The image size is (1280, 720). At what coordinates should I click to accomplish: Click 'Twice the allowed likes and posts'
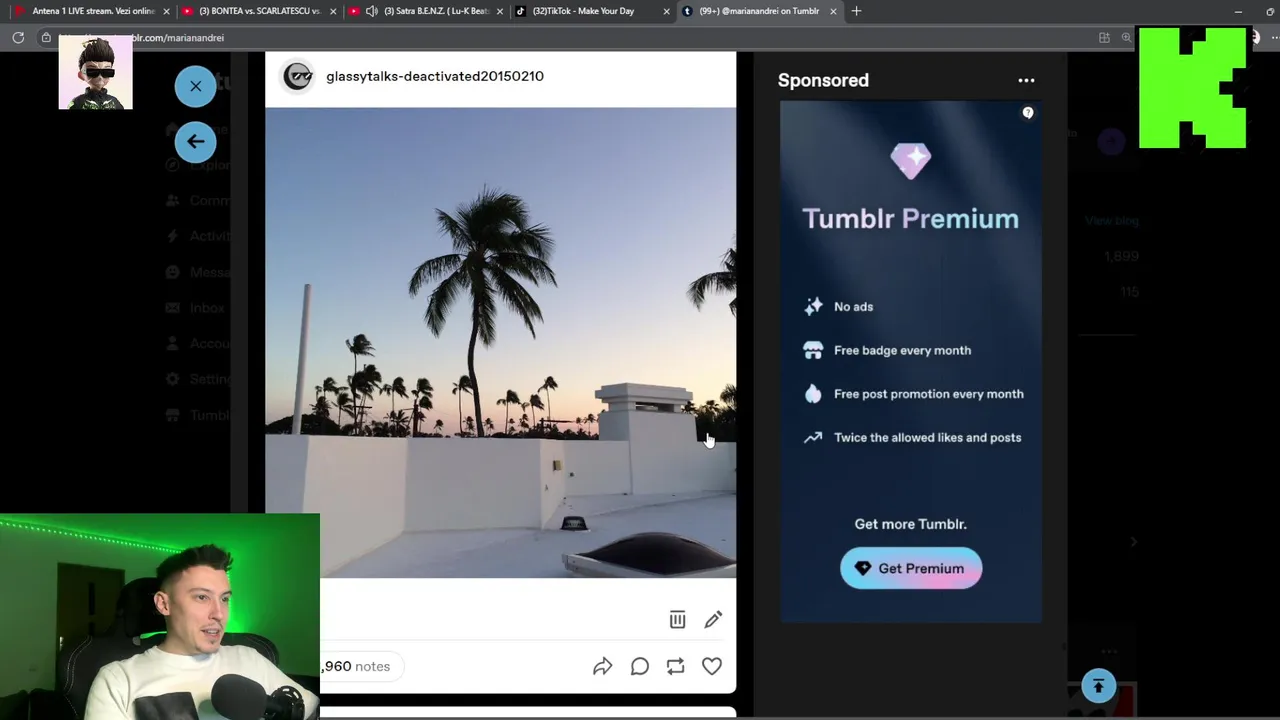click(x=927, y=437)
